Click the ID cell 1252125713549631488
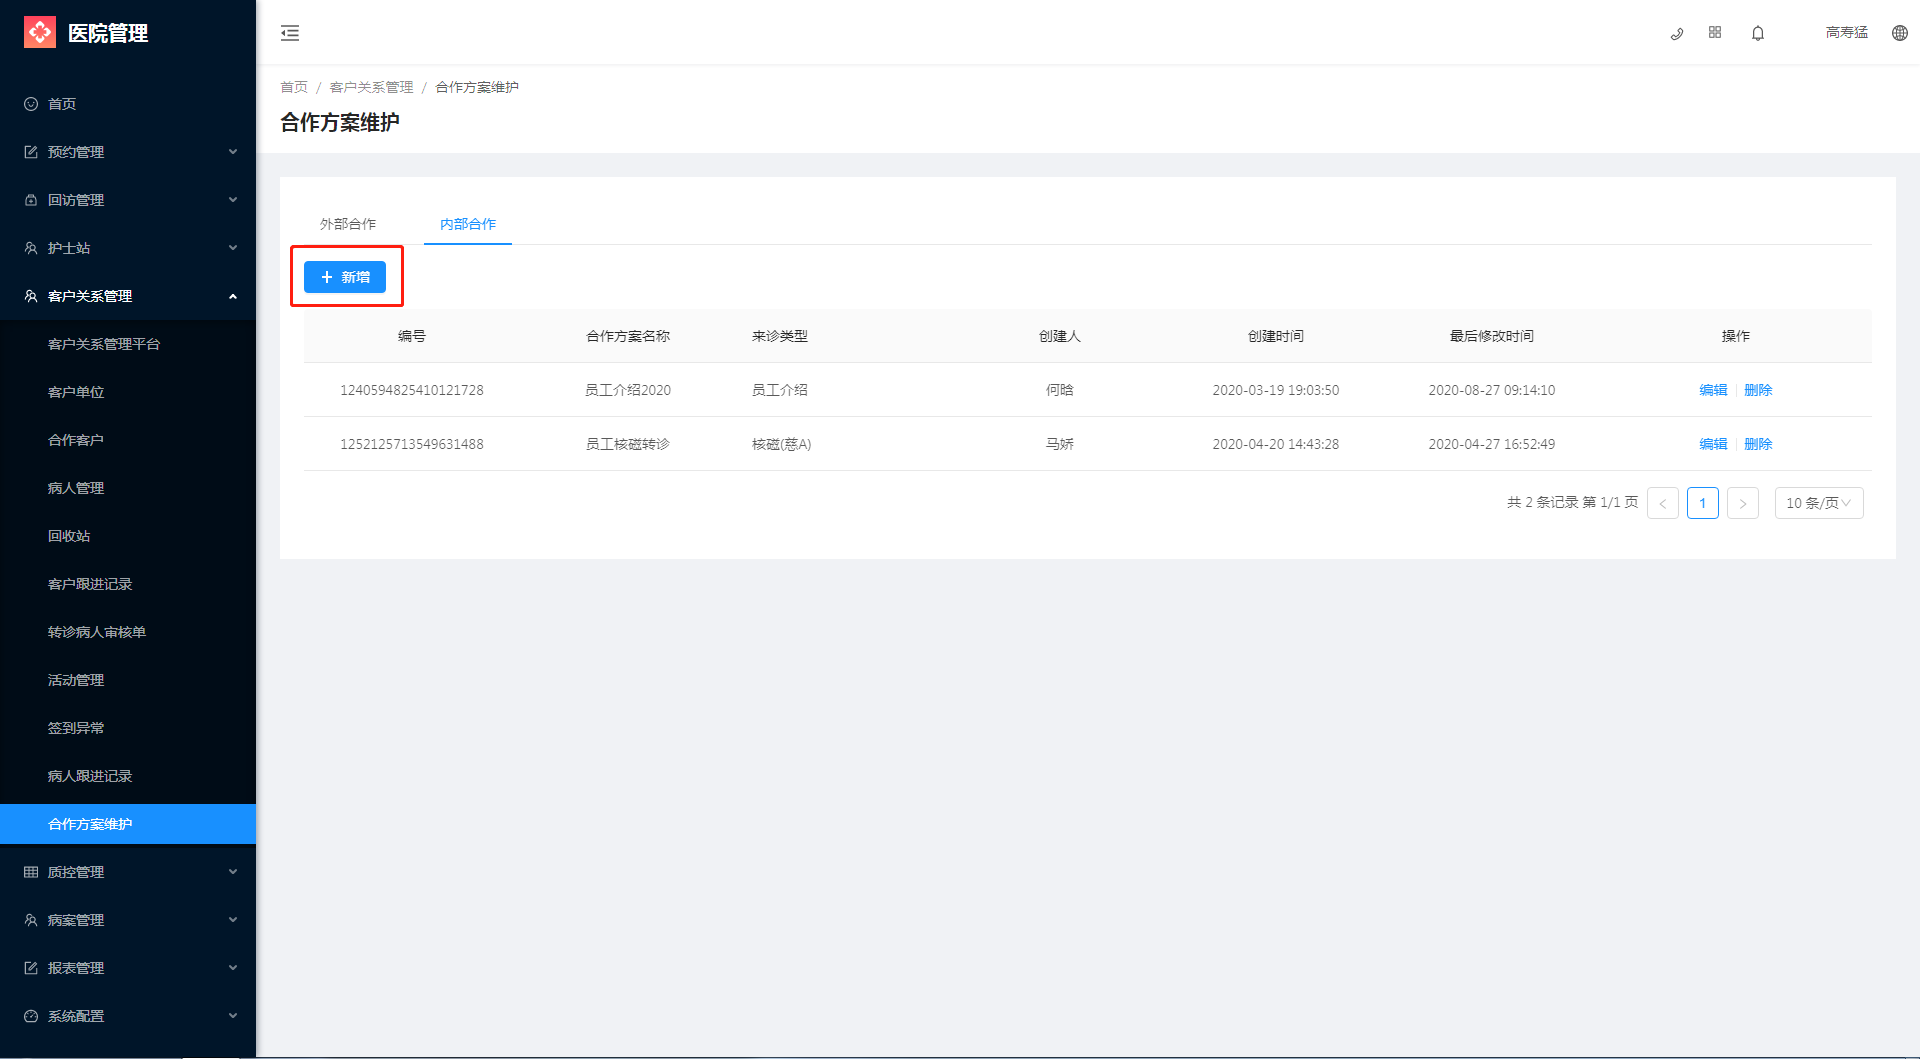This screenshot has width=1920, height=1059. click(412, 444)
